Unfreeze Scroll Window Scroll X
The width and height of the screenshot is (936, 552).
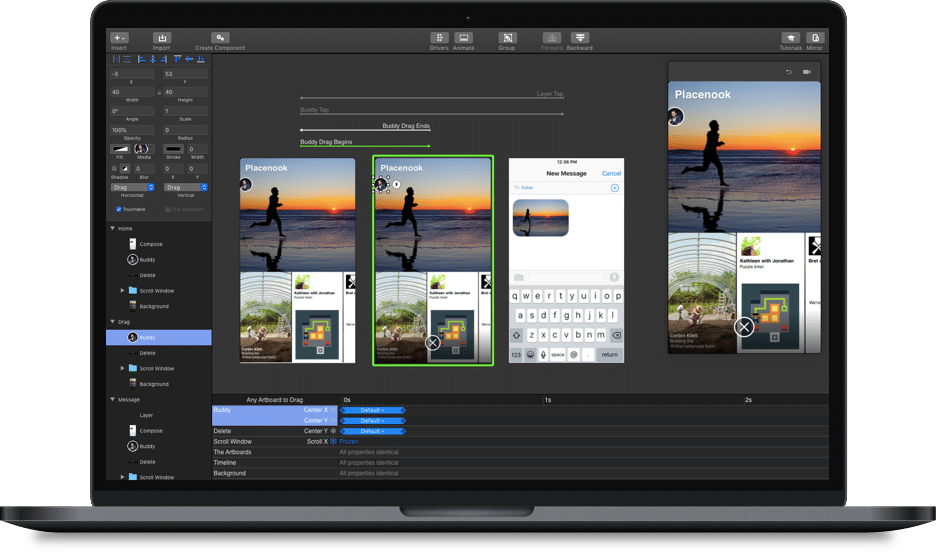coord(334,442)
